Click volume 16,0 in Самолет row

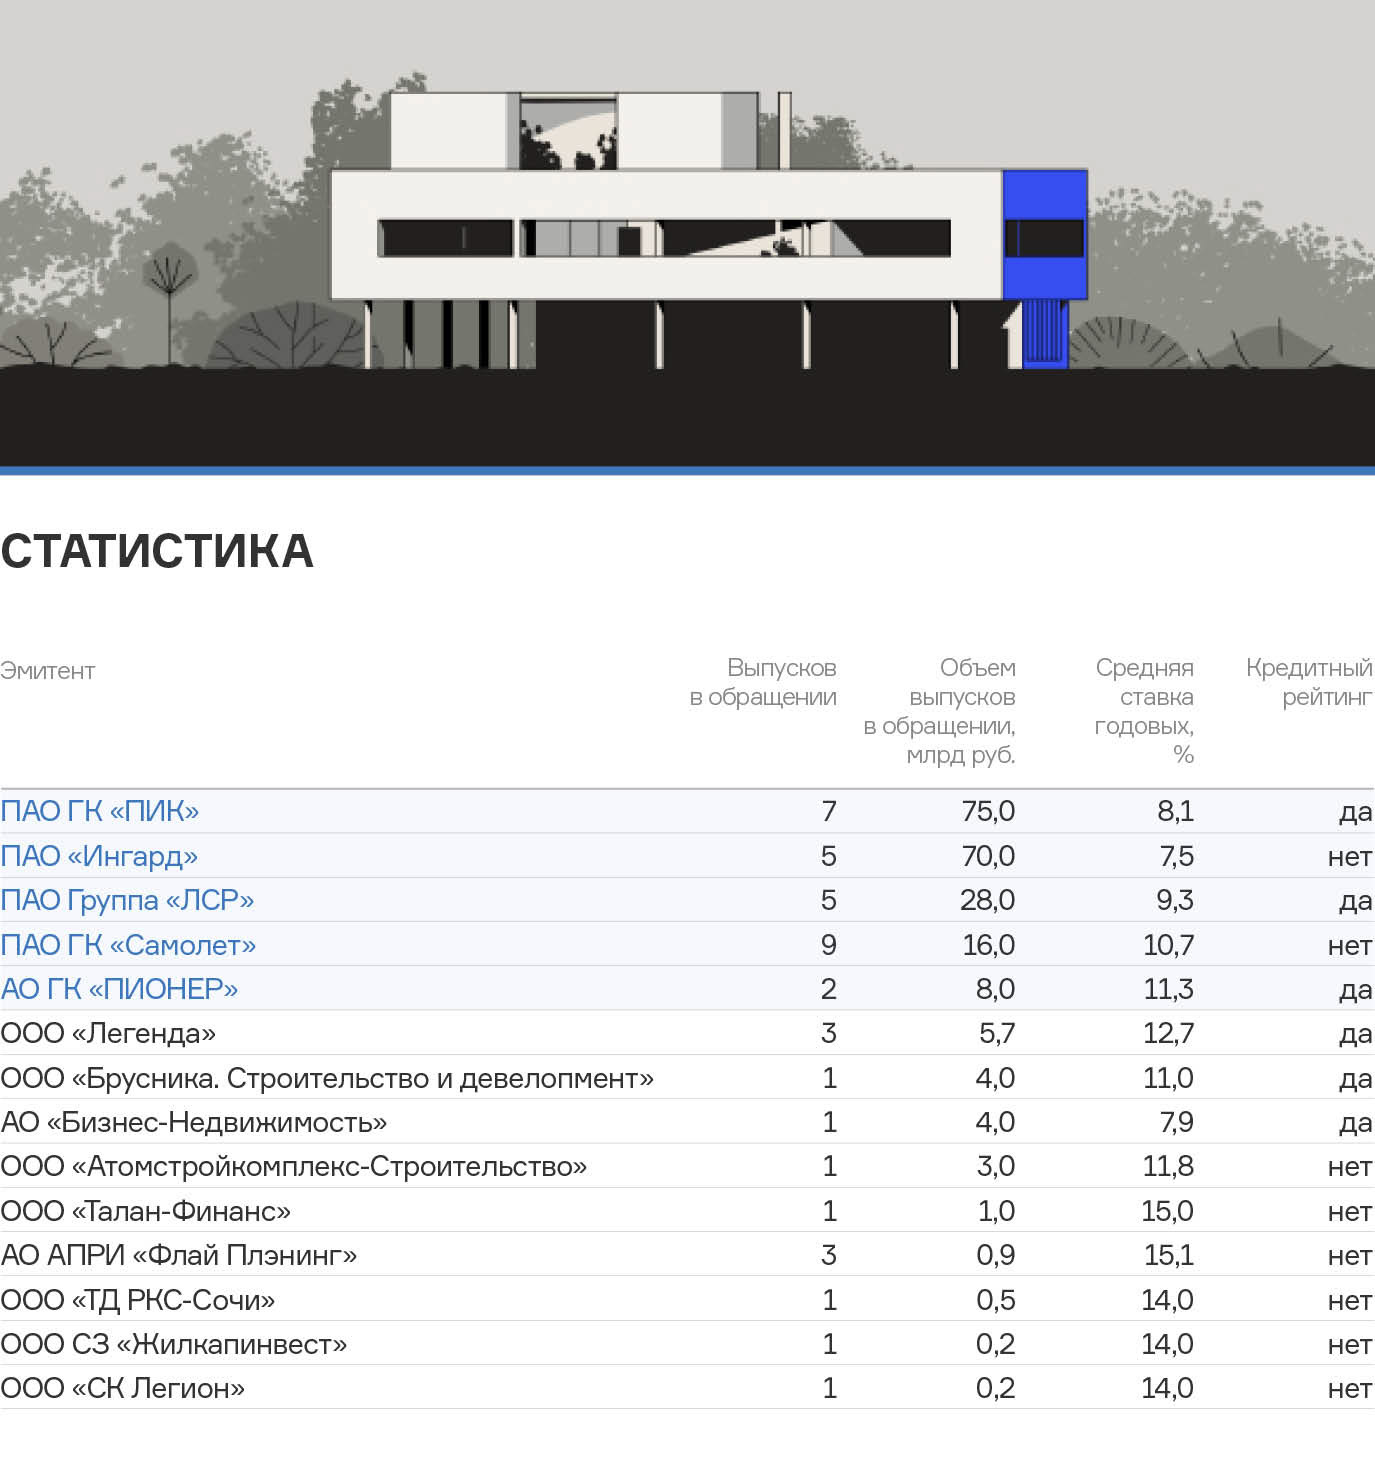988,945
